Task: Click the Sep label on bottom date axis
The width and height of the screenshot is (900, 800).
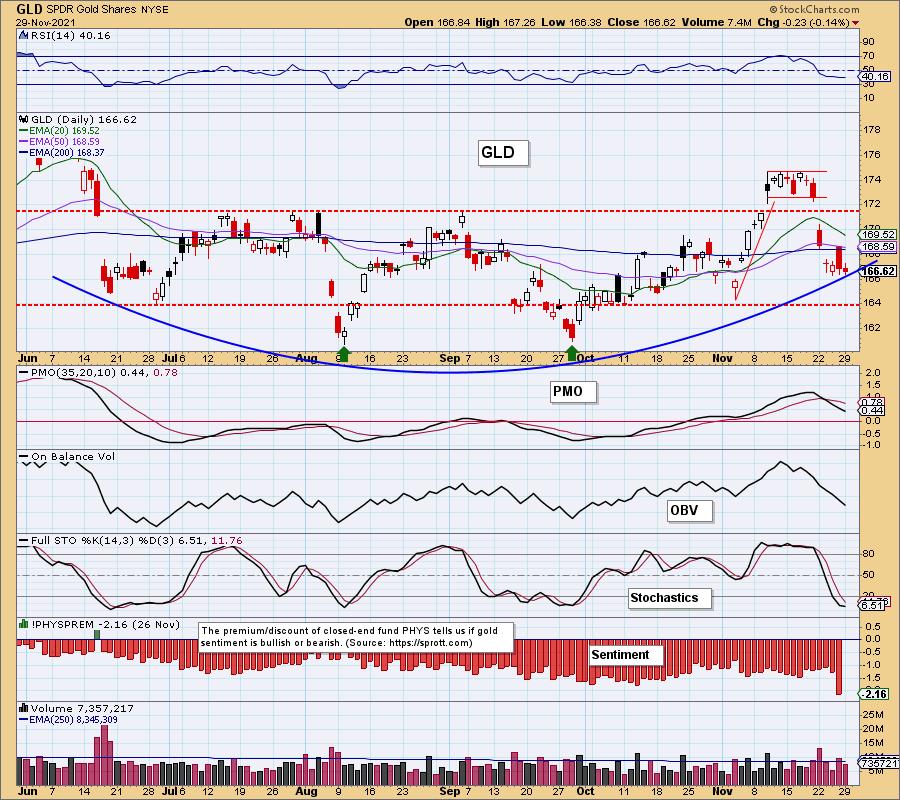Action: tap(449, 791)
